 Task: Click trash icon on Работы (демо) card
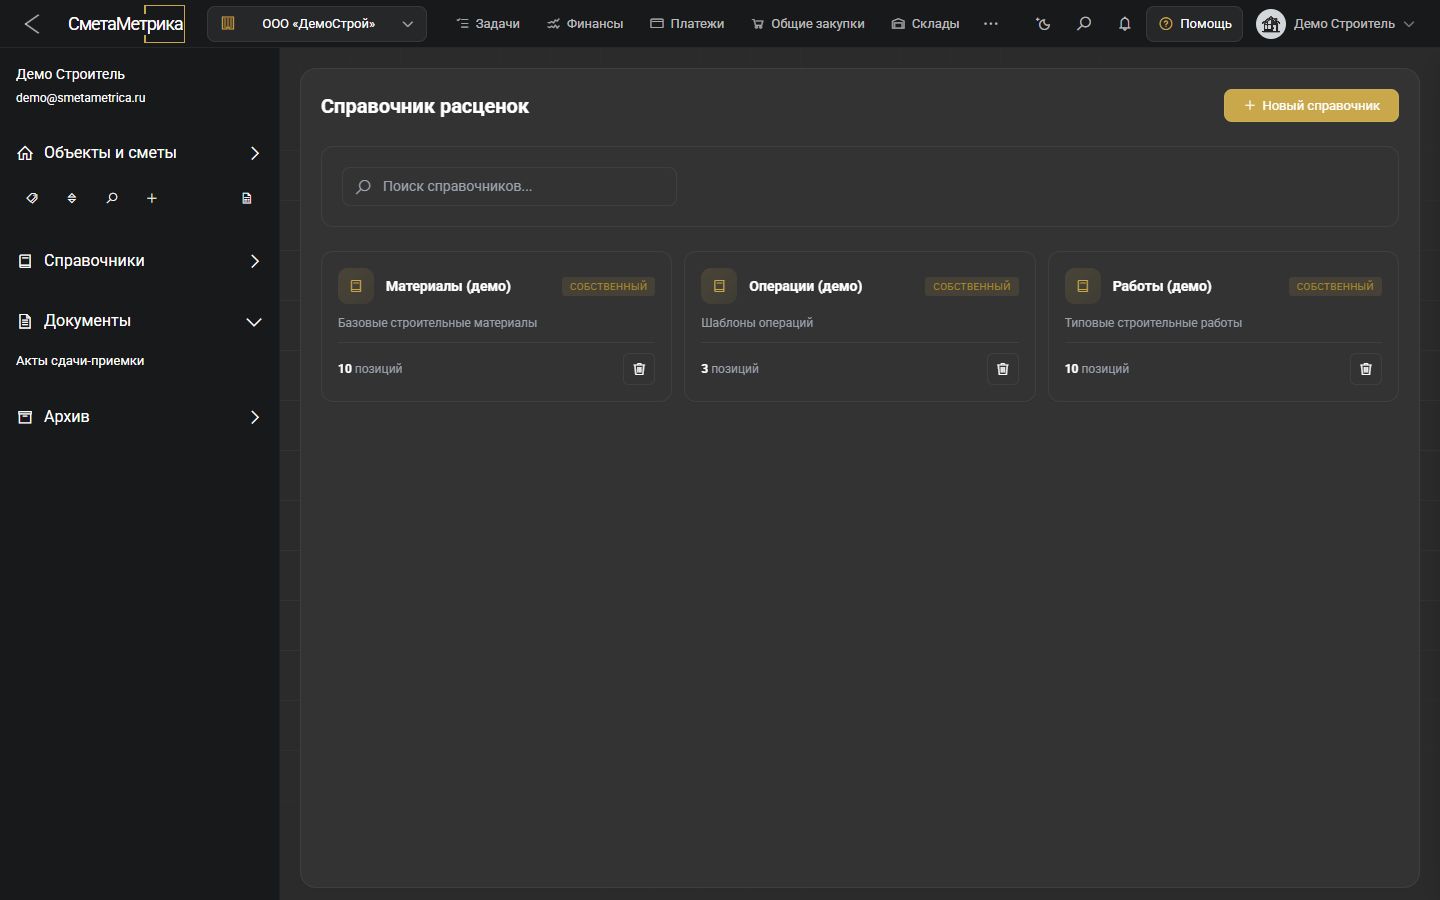point(1366,369)
